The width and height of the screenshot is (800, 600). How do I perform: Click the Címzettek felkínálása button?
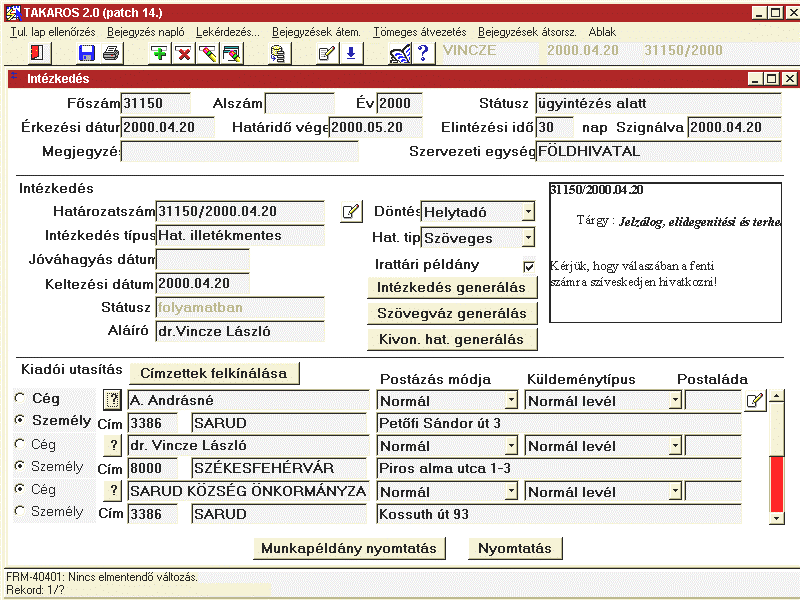coord(214,373)
